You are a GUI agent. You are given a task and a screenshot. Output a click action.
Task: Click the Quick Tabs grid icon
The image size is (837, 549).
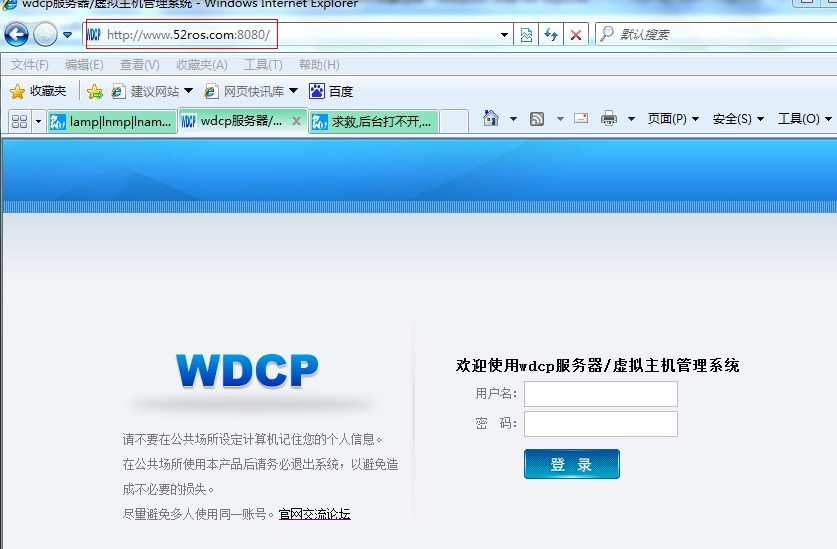[19, 121]
